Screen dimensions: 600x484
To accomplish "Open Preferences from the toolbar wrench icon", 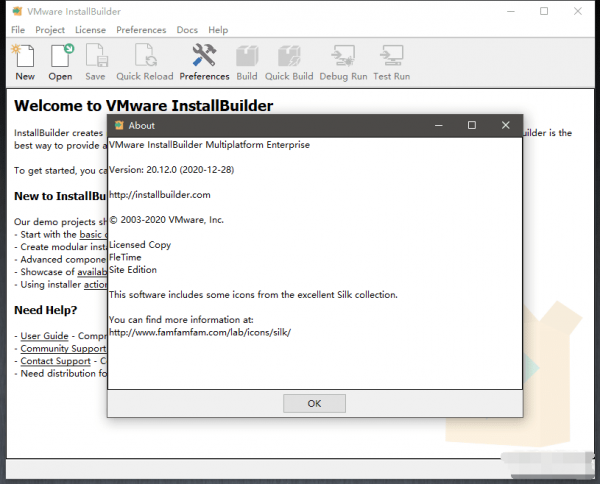I will [x=204, y=60].
